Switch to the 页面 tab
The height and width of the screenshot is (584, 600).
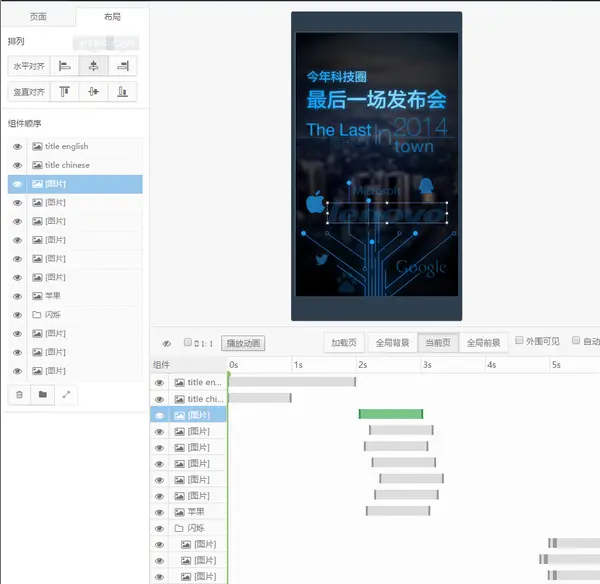tap(38, 17)
